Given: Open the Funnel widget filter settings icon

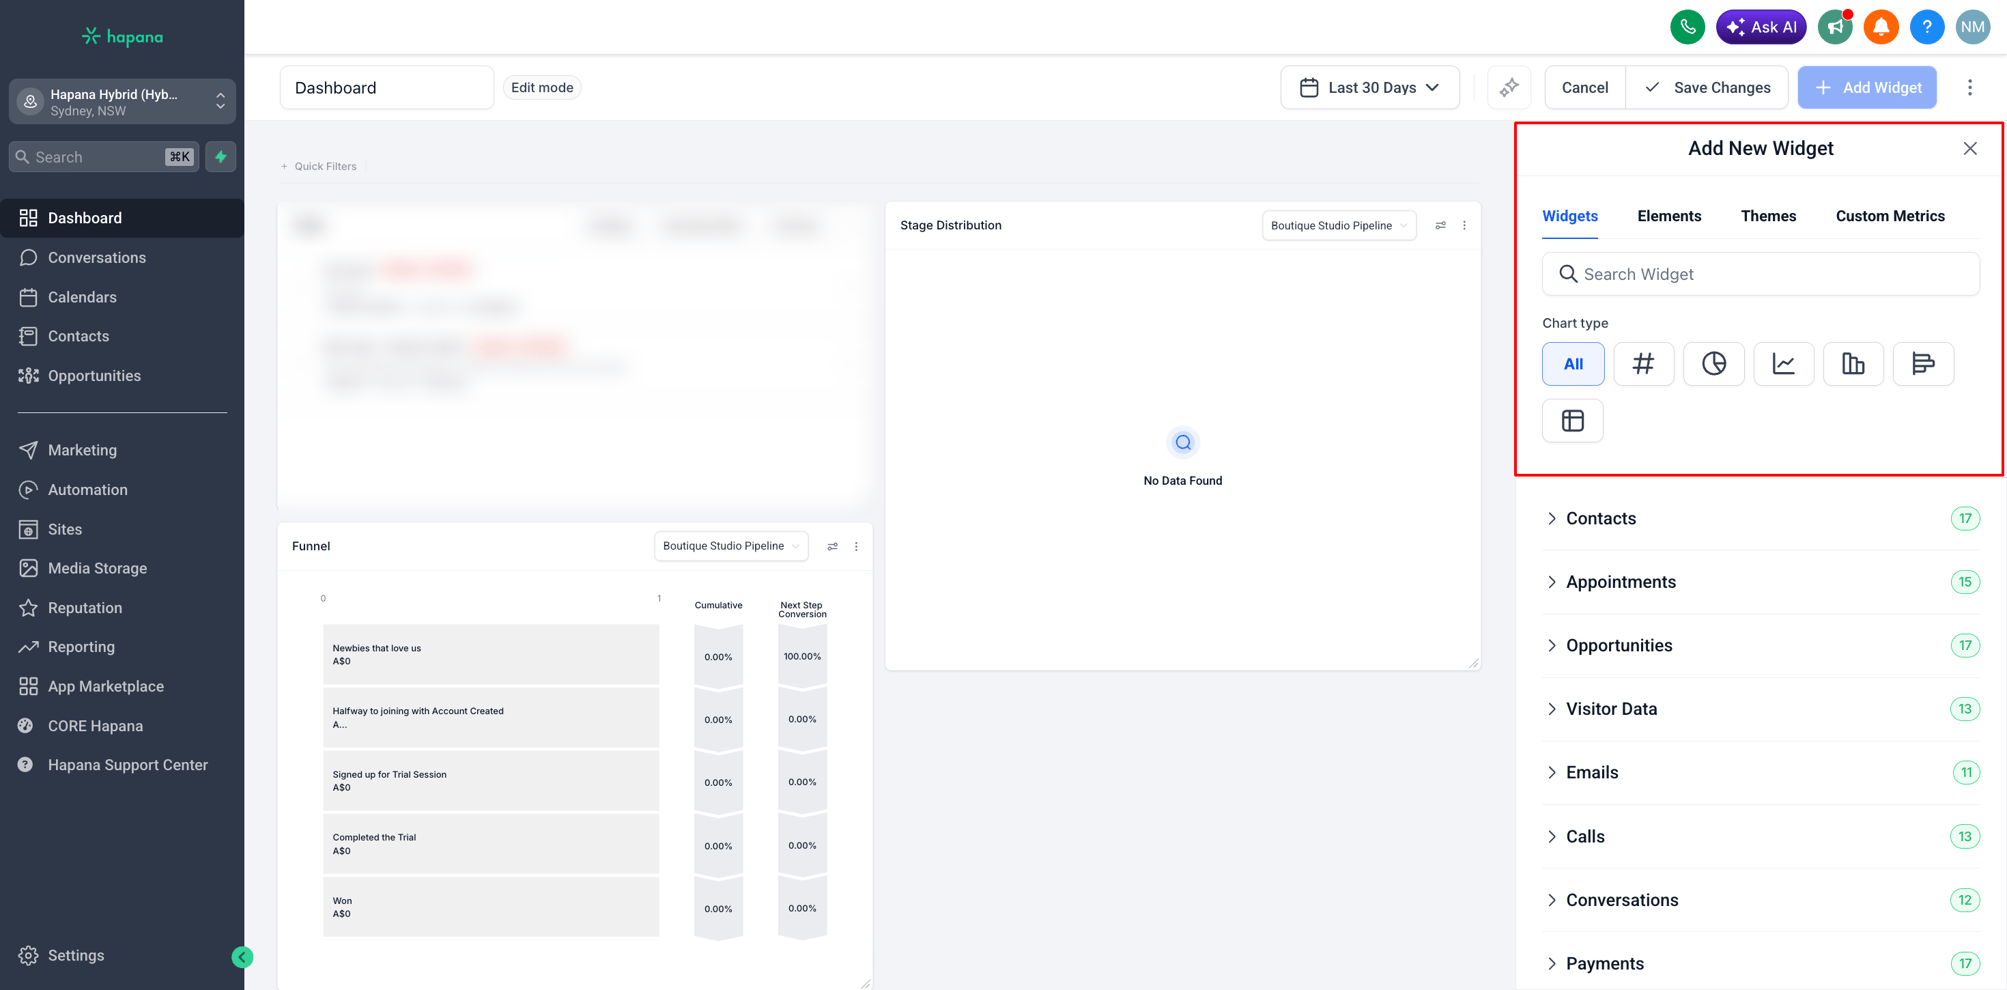Looking at the screenshot, I should (x=832, y=547).
